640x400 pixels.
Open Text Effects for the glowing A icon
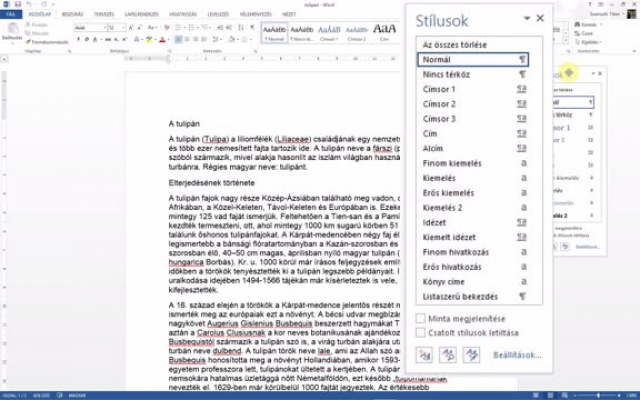[x=138, y=40]
